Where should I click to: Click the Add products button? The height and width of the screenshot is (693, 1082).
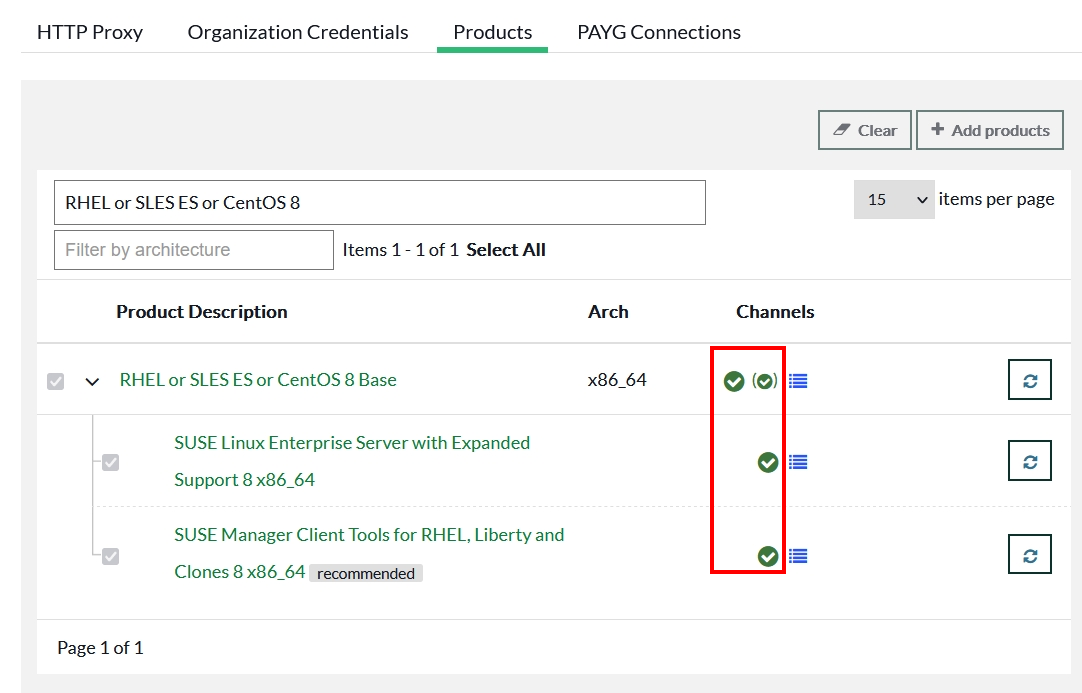pos(990,130)
